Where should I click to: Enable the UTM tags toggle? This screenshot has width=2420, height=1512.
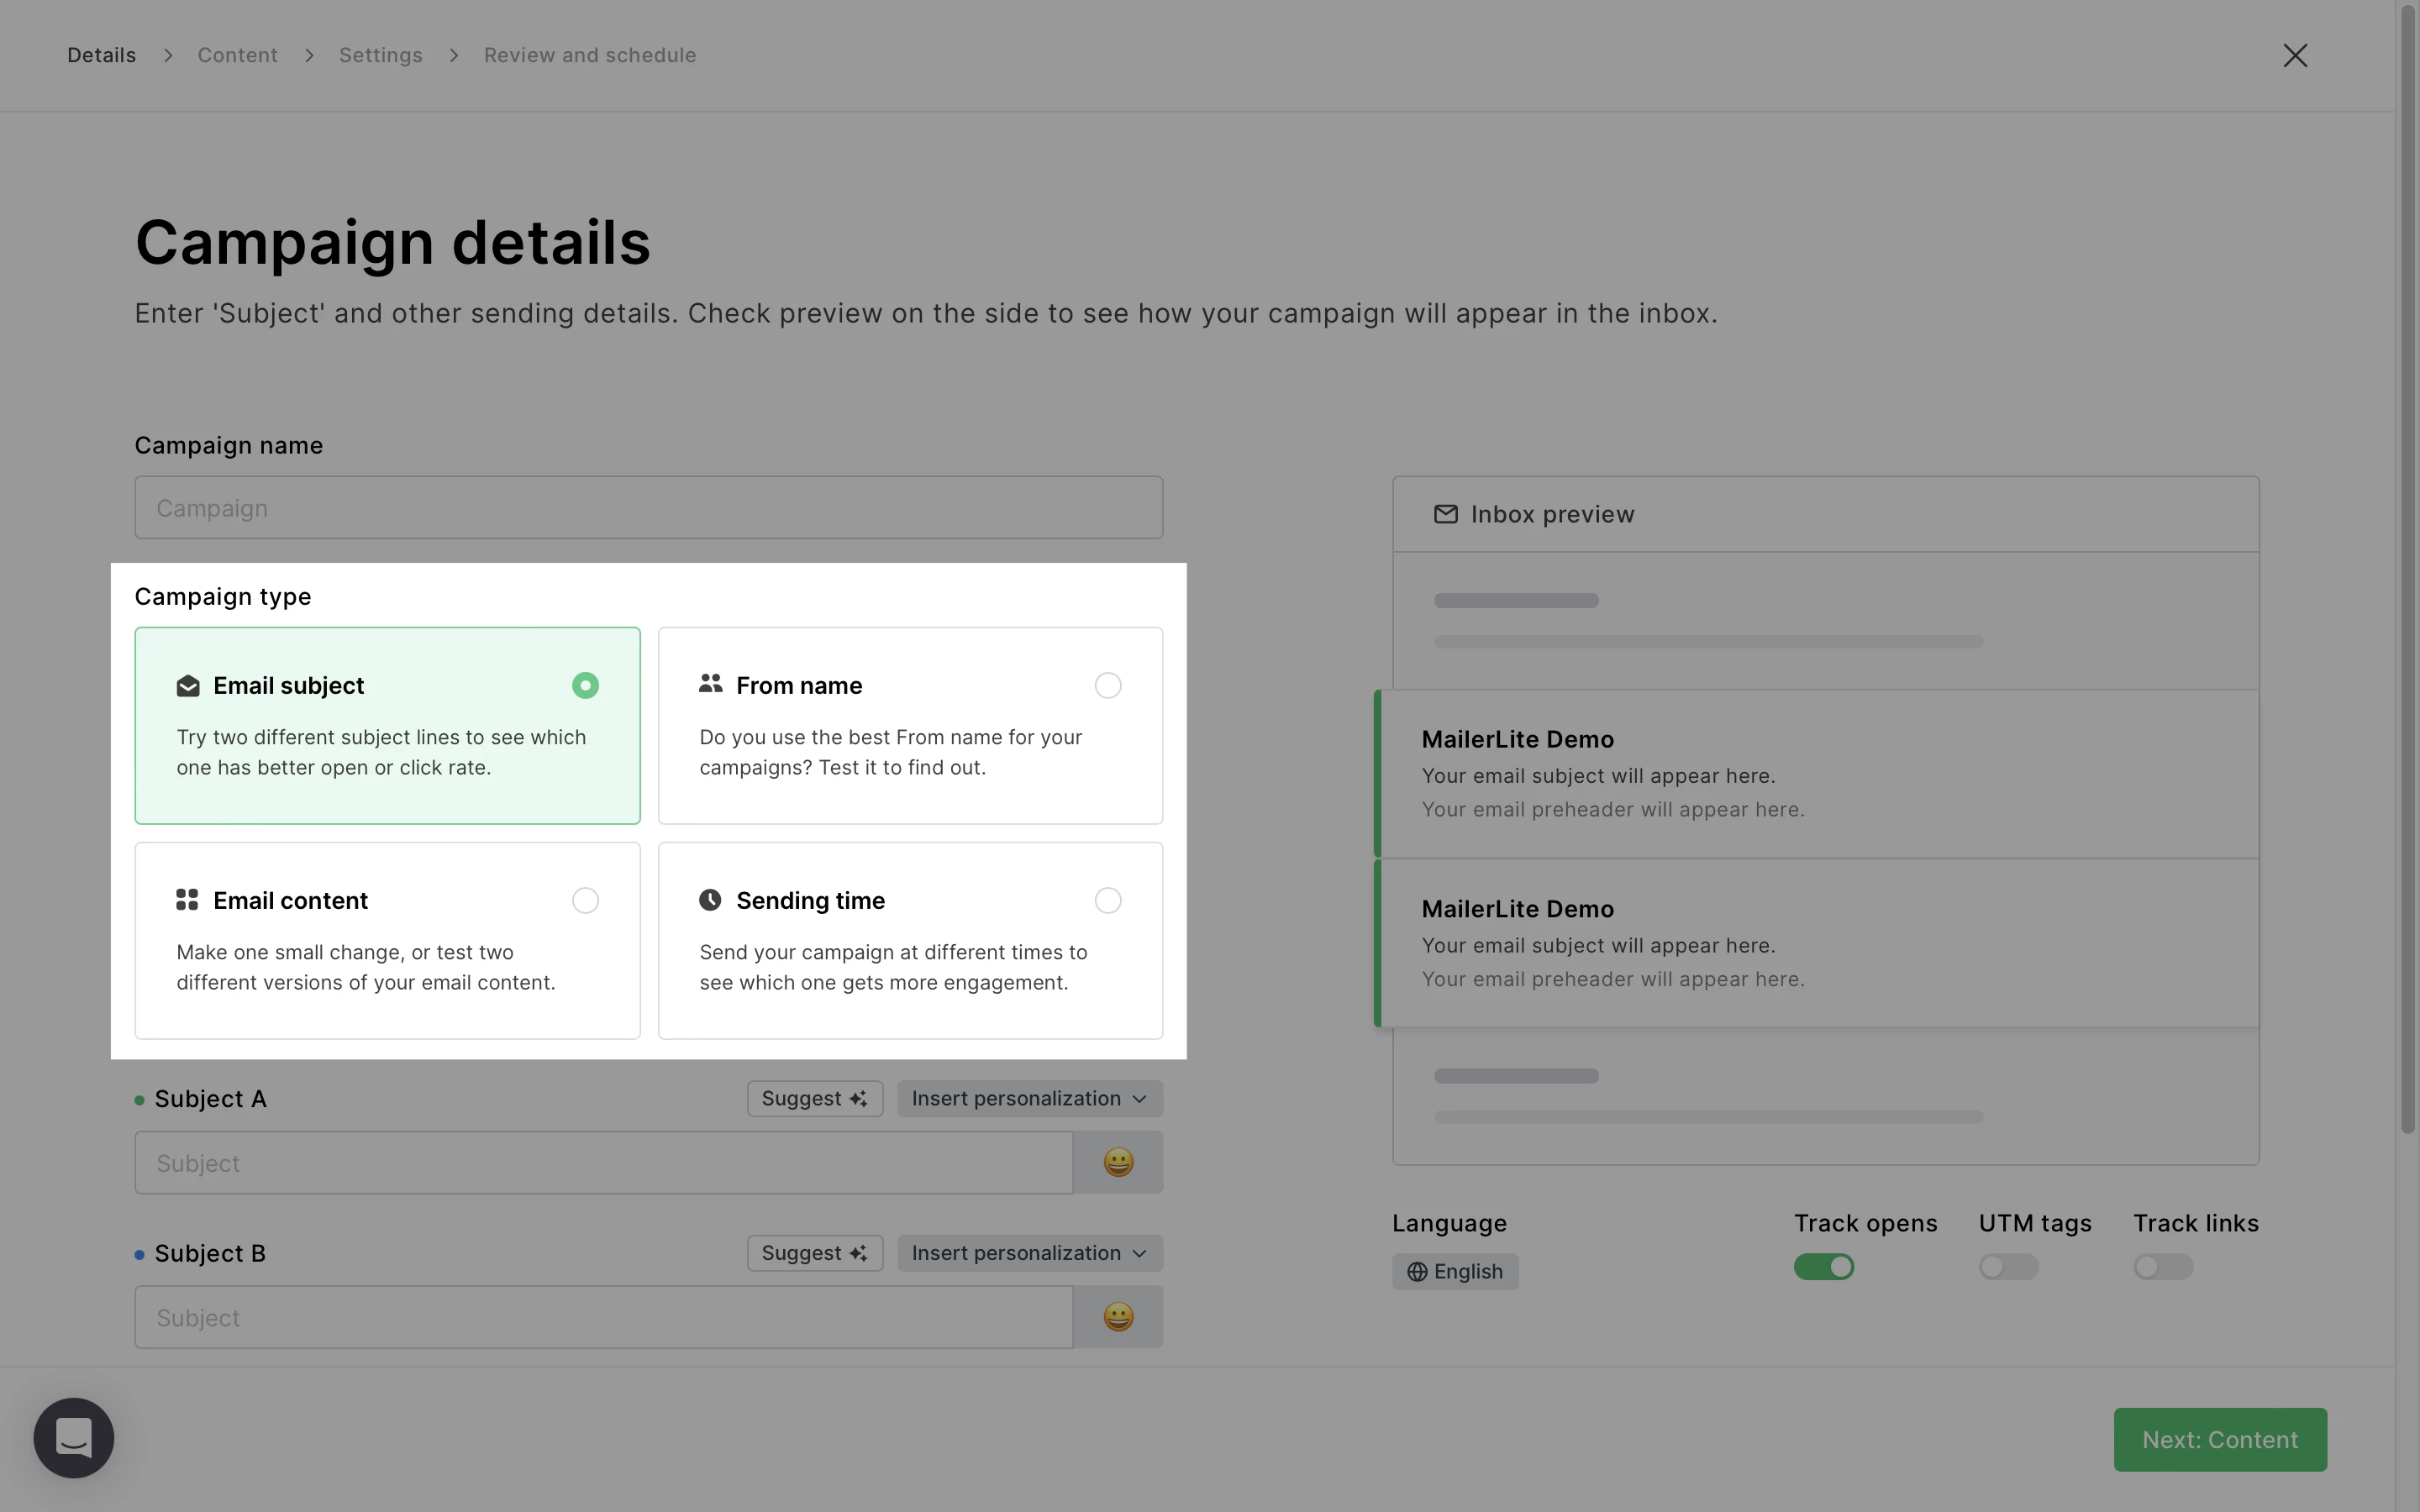click(x=2007, y=1267)
